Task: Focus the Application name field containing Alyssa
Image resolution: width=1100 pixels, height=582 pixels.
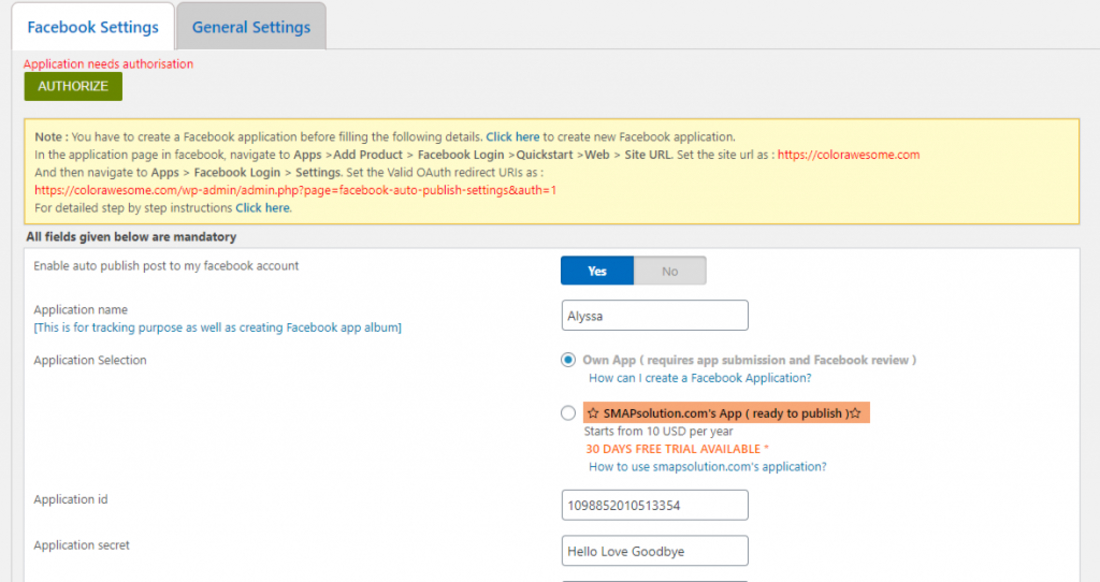Action: click(655, 315)
